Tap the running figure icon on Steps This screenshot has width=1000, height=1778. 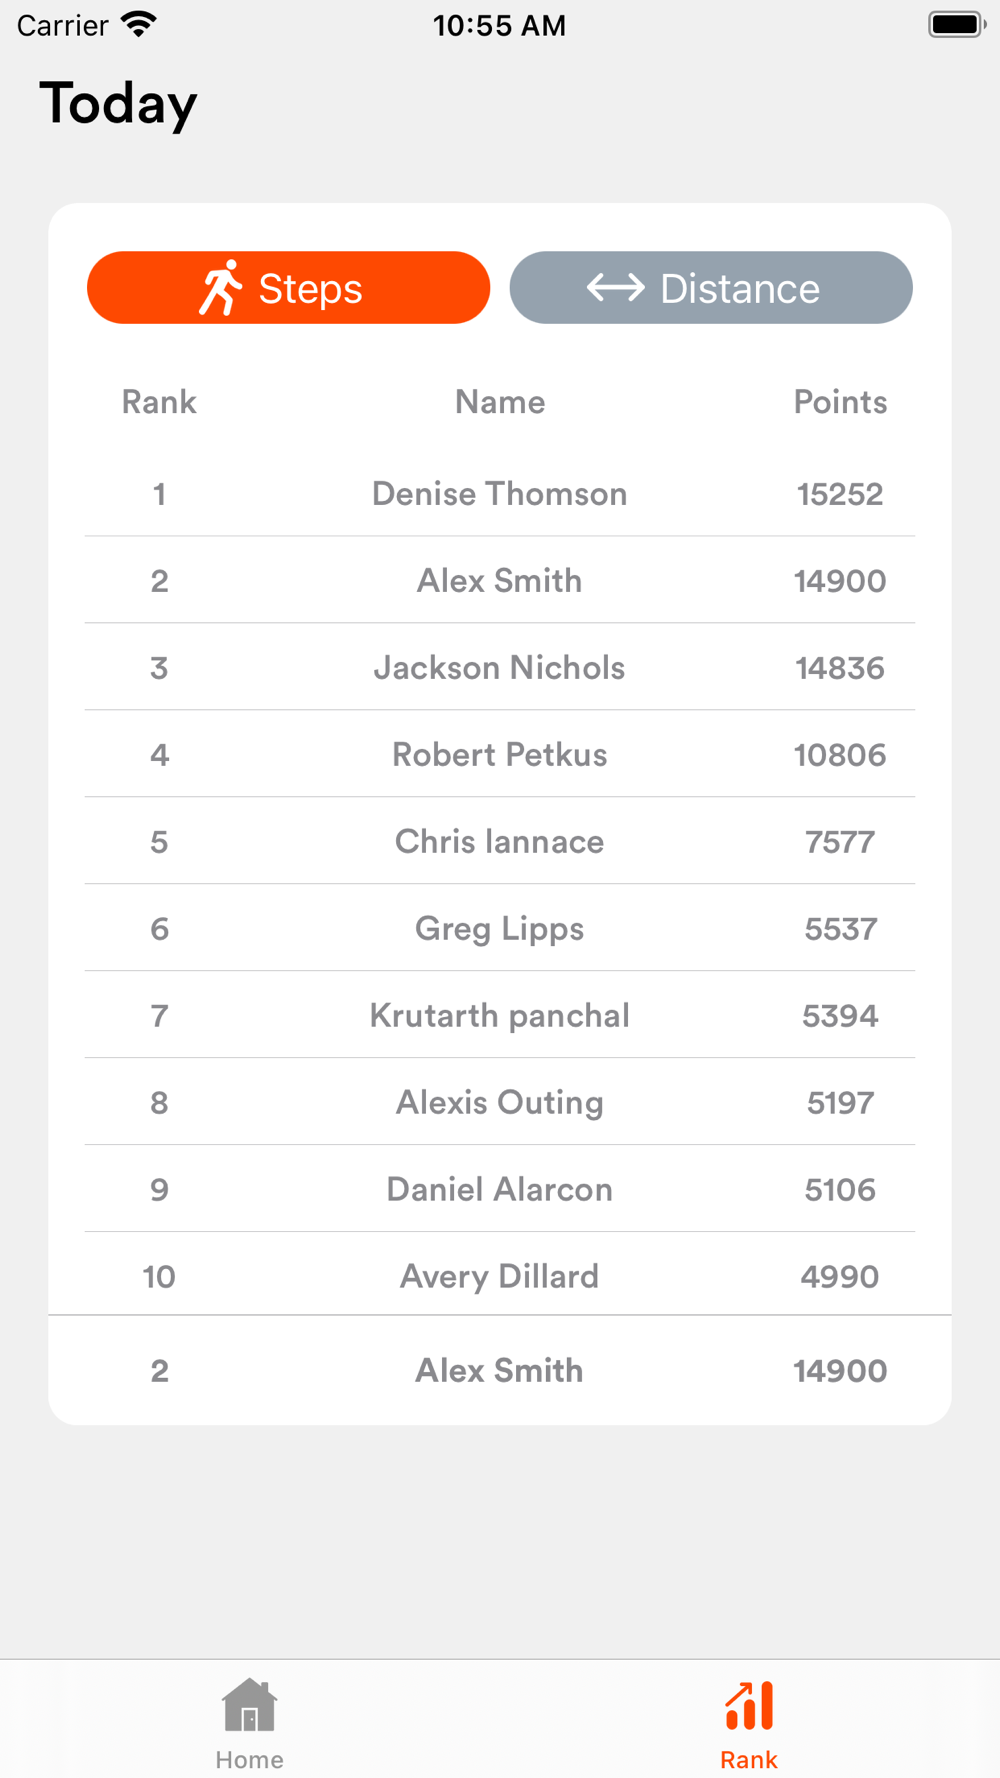[x=221, y=288]
